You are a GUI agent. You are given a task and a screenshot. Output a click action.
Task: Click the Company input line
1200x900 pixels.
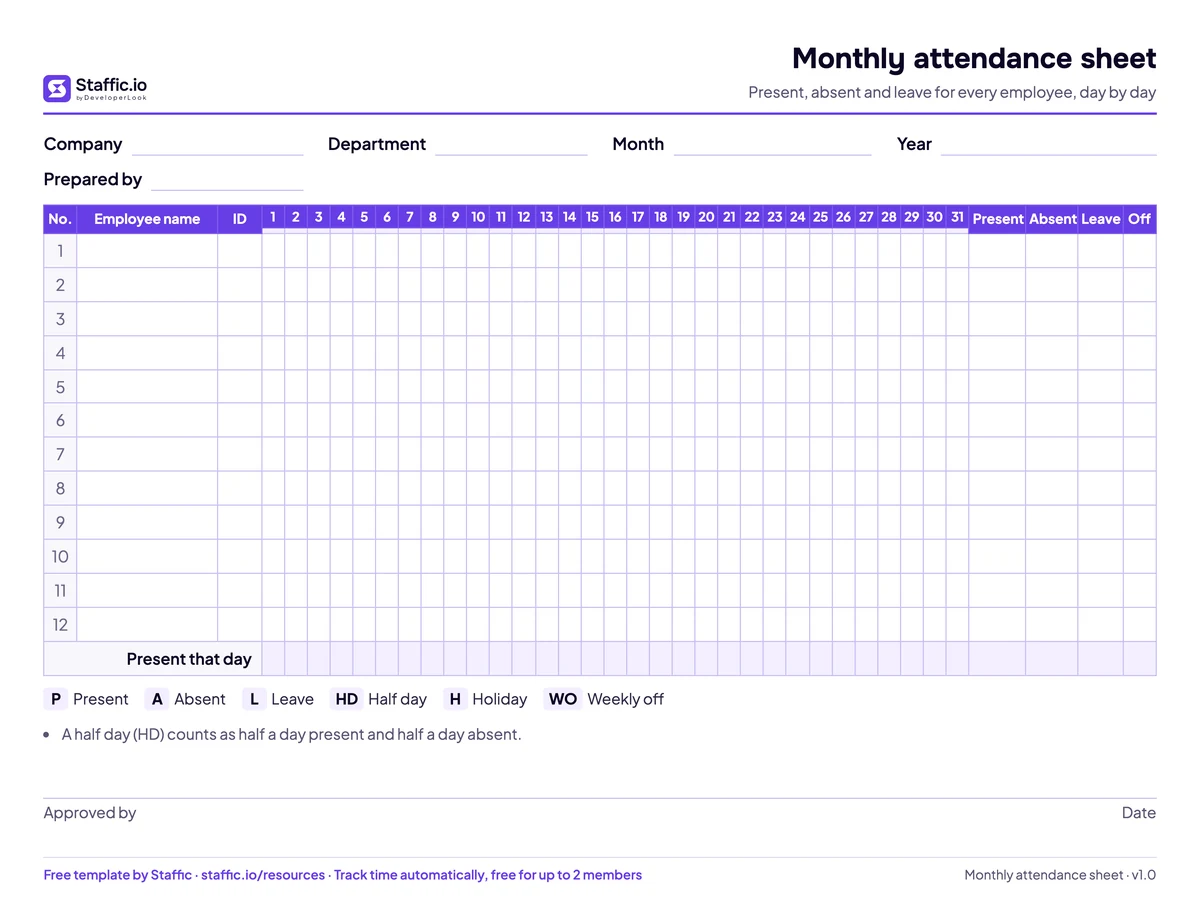217,146
